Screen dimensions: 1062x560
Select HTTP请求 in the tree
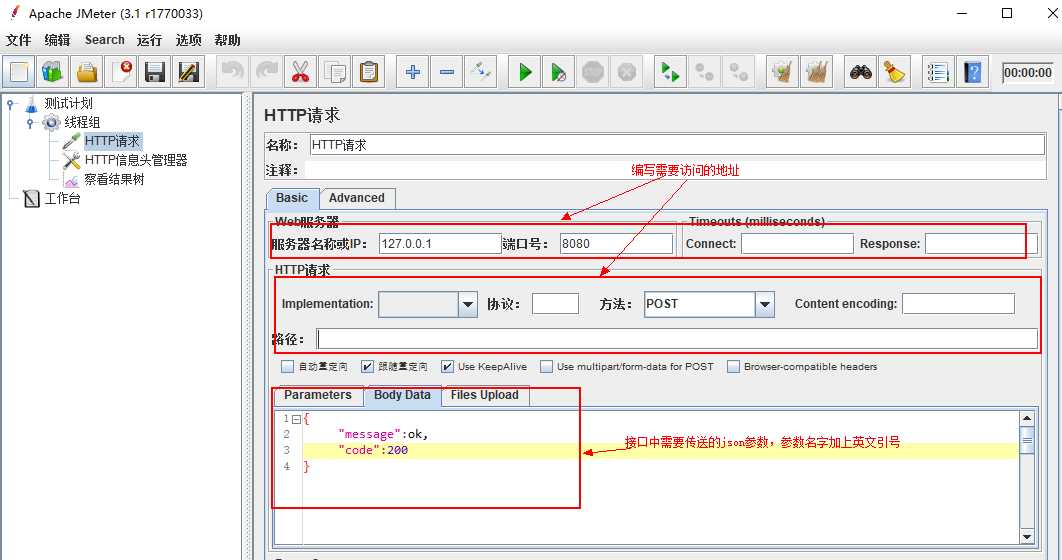(112, 141)
